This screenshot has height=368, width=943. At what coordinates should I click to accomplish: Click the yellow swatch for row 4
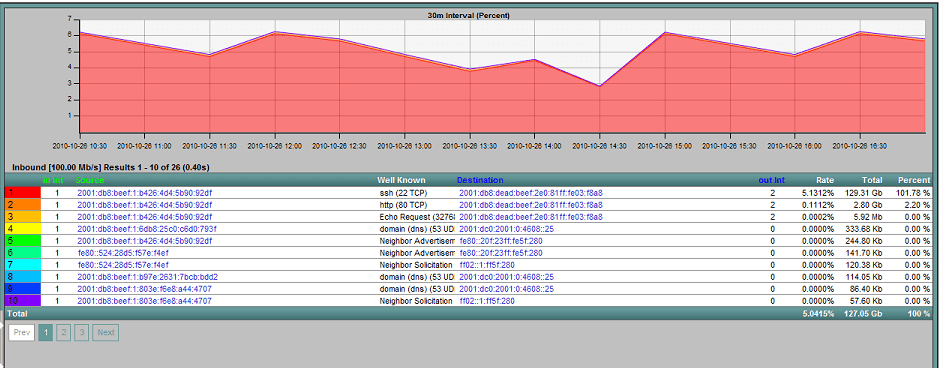[22, 229]
